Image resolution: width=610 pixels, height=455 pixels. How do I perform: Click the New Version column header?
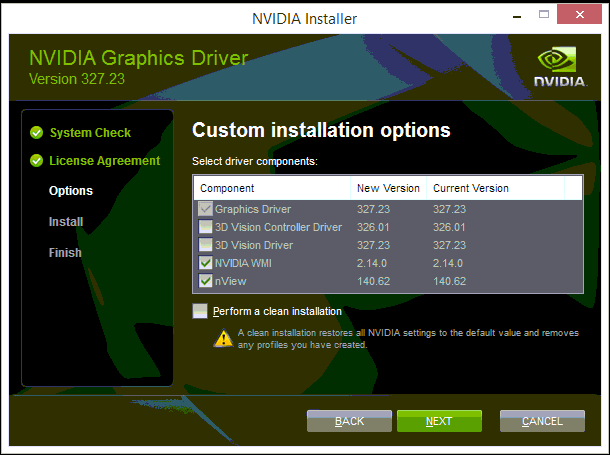(389, 188)
